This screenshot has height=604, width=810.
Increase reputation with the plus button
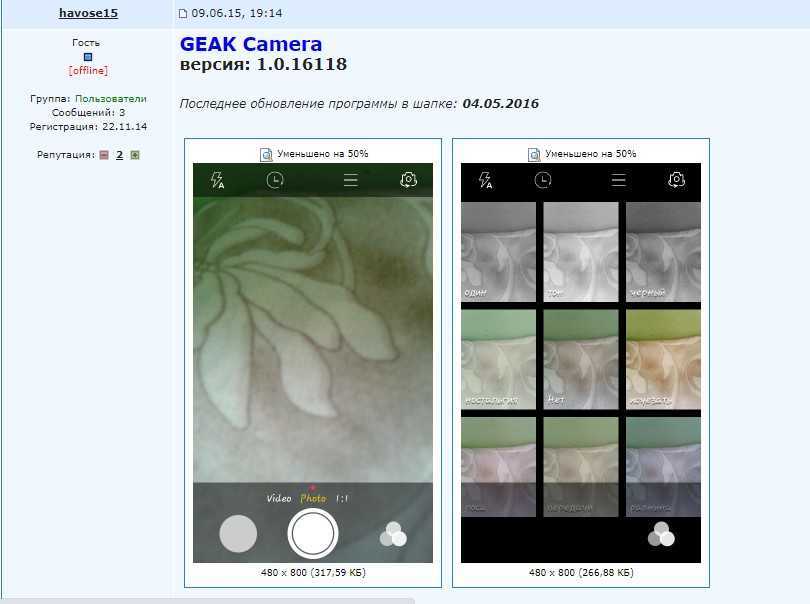[135, 155]
